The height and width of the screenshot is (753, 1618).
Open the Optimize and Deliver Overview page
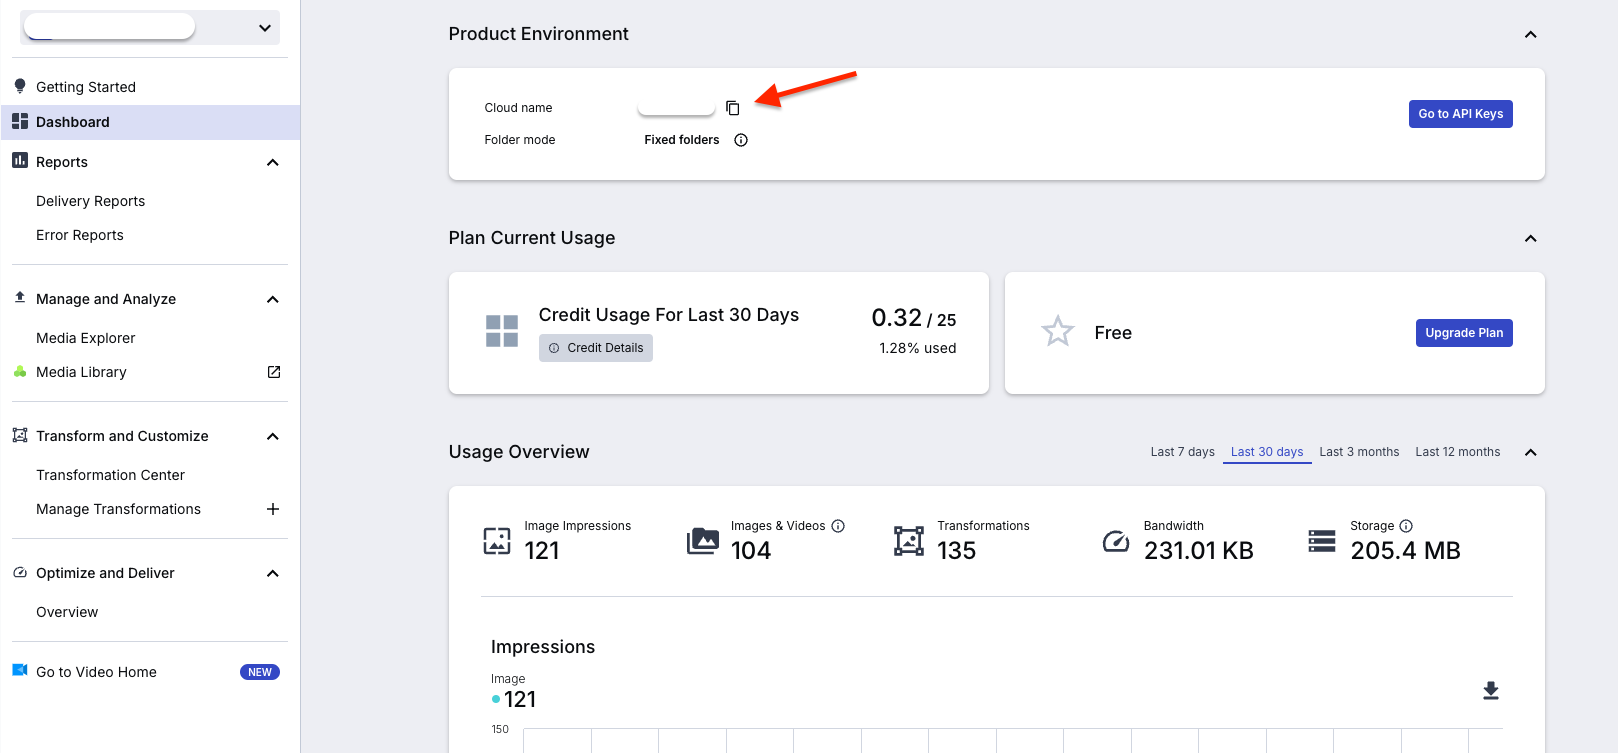(67, 612)
